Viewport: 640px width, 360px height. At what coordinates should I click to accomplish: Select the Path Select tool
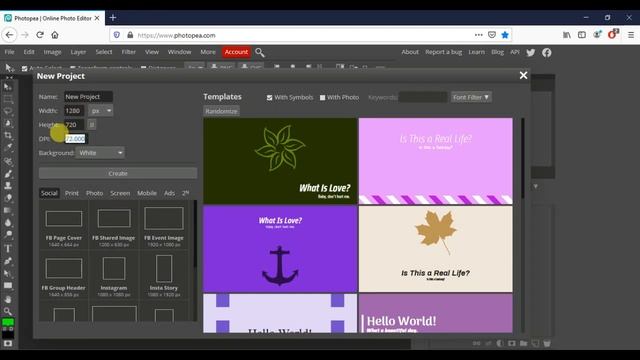(8, 273)
